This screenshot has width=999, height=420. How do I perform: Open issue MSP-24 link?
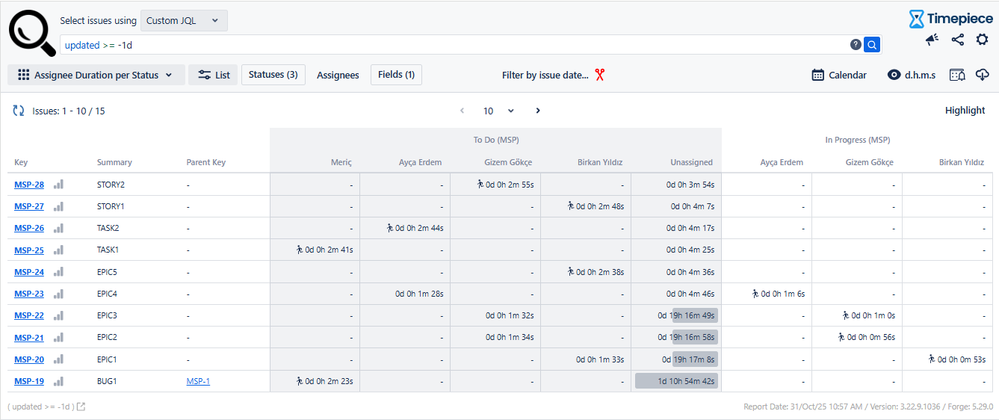click(29, 272)
